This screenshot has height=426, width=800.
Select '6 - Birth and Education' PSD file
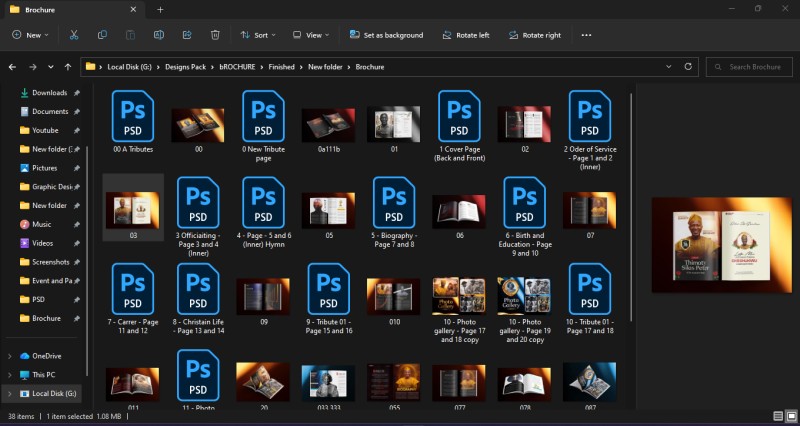(524, 216)
